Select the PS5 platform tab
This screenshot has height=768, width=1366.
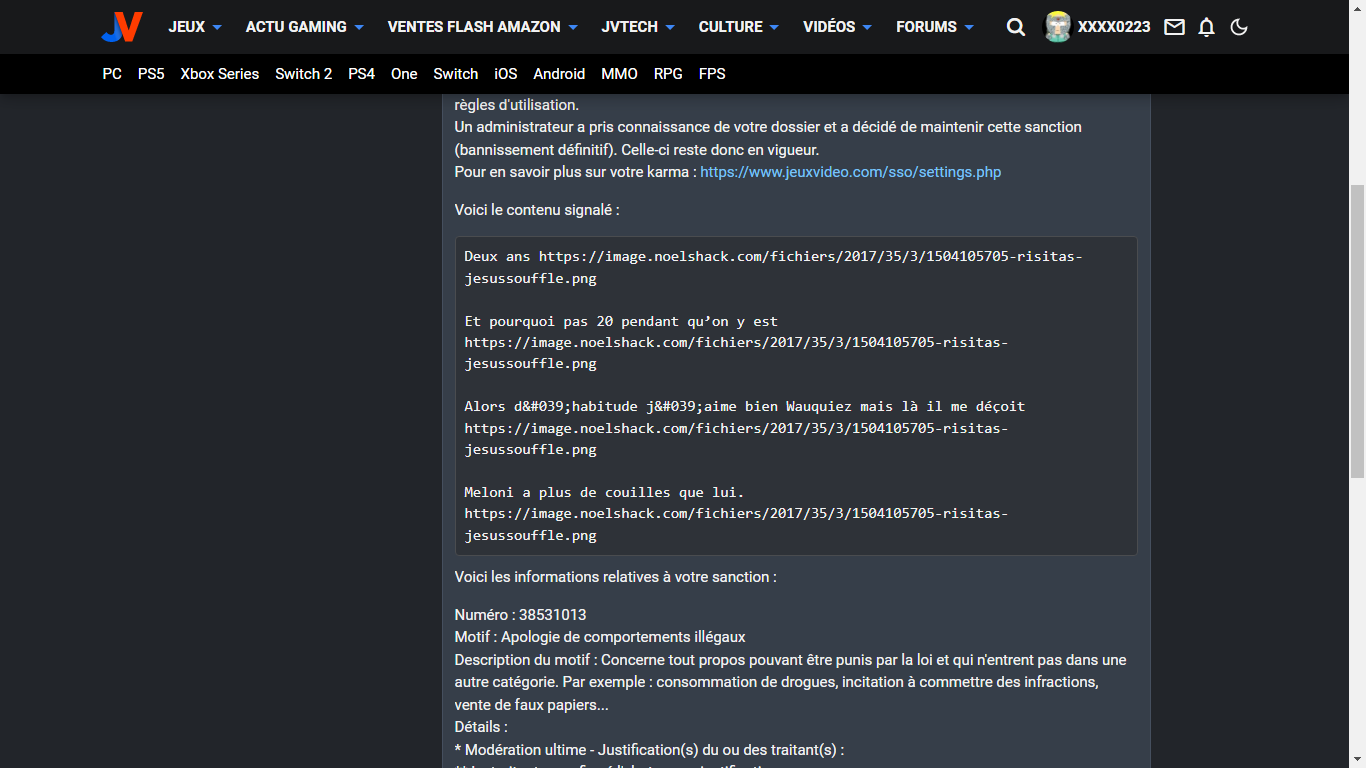(x=151, y=74)
